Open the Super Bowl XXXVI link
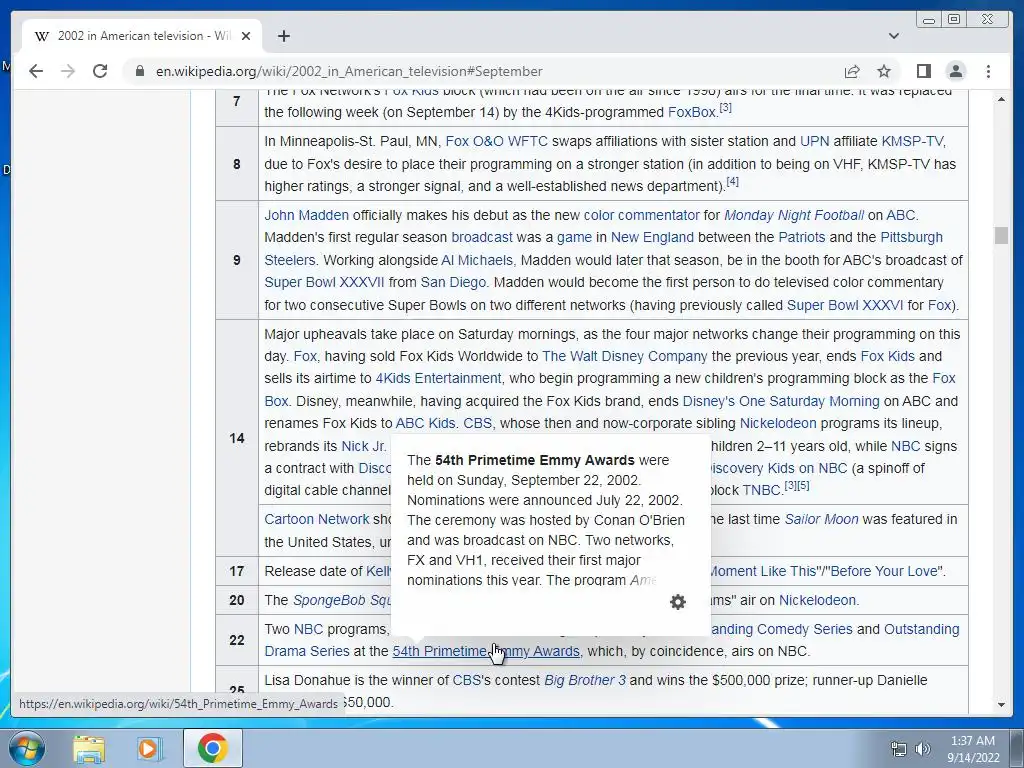Viewport: 1024px width, 768px height. [844, 305]
